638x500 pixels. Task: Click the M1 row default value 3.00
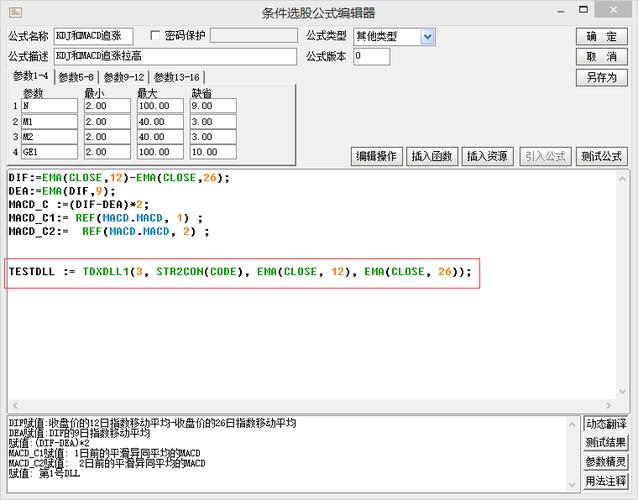point(213,122)
